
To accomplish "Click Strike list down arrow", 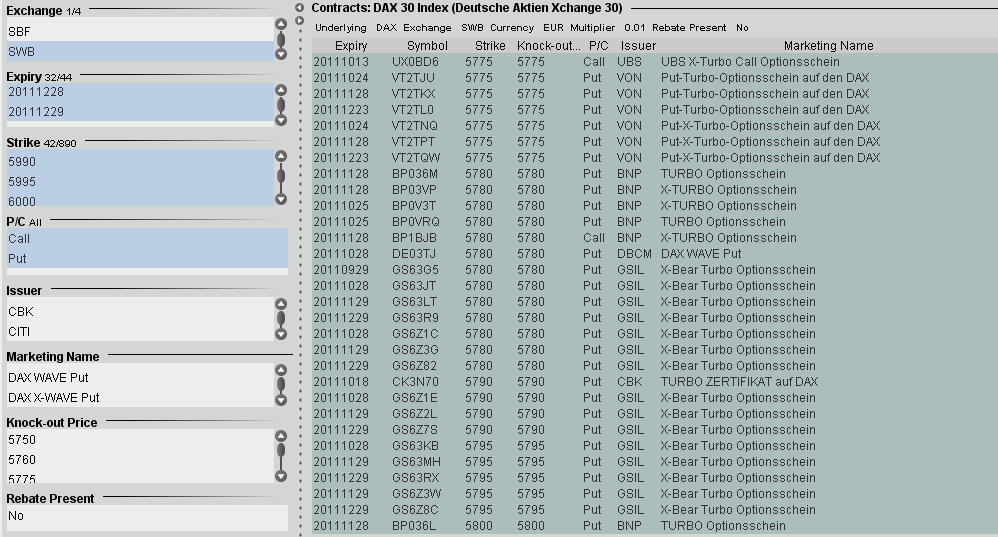I will coord(281,199).
